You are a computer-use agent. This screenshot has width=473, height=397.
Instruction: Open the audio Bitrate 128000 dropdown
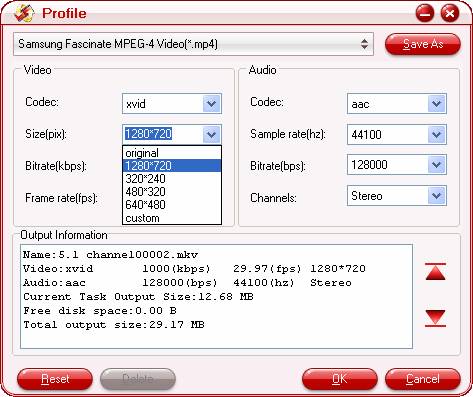(436, 164)
